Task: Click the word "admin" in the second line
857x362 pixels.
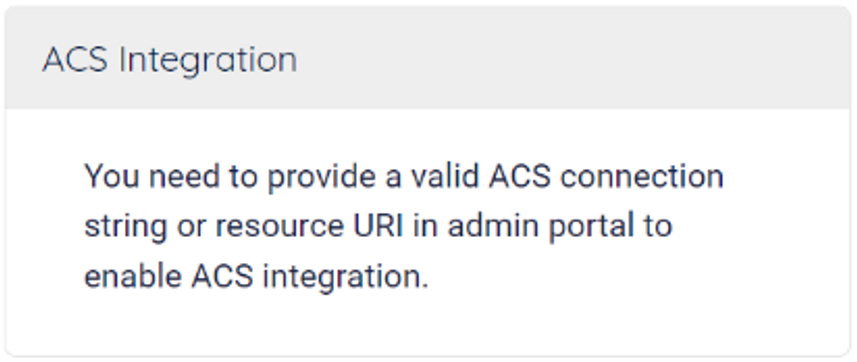Action: click(494, 226)
